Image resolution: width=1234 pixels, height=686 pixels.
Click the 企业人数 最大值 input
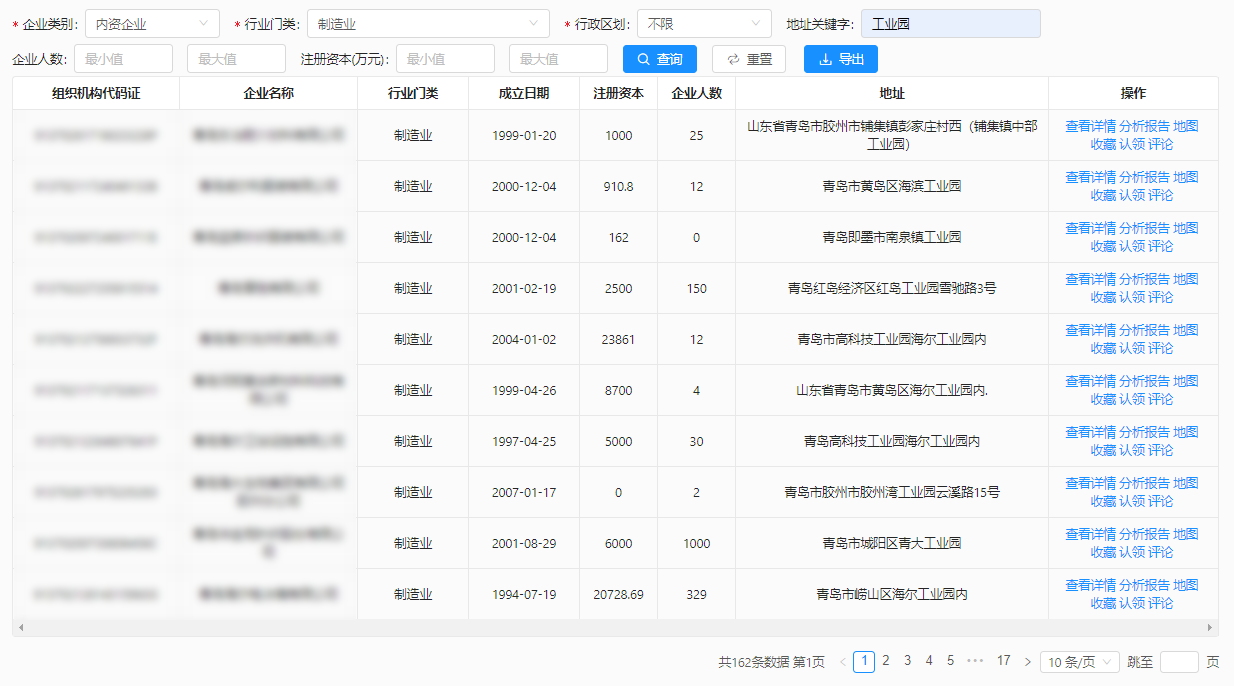236,59
